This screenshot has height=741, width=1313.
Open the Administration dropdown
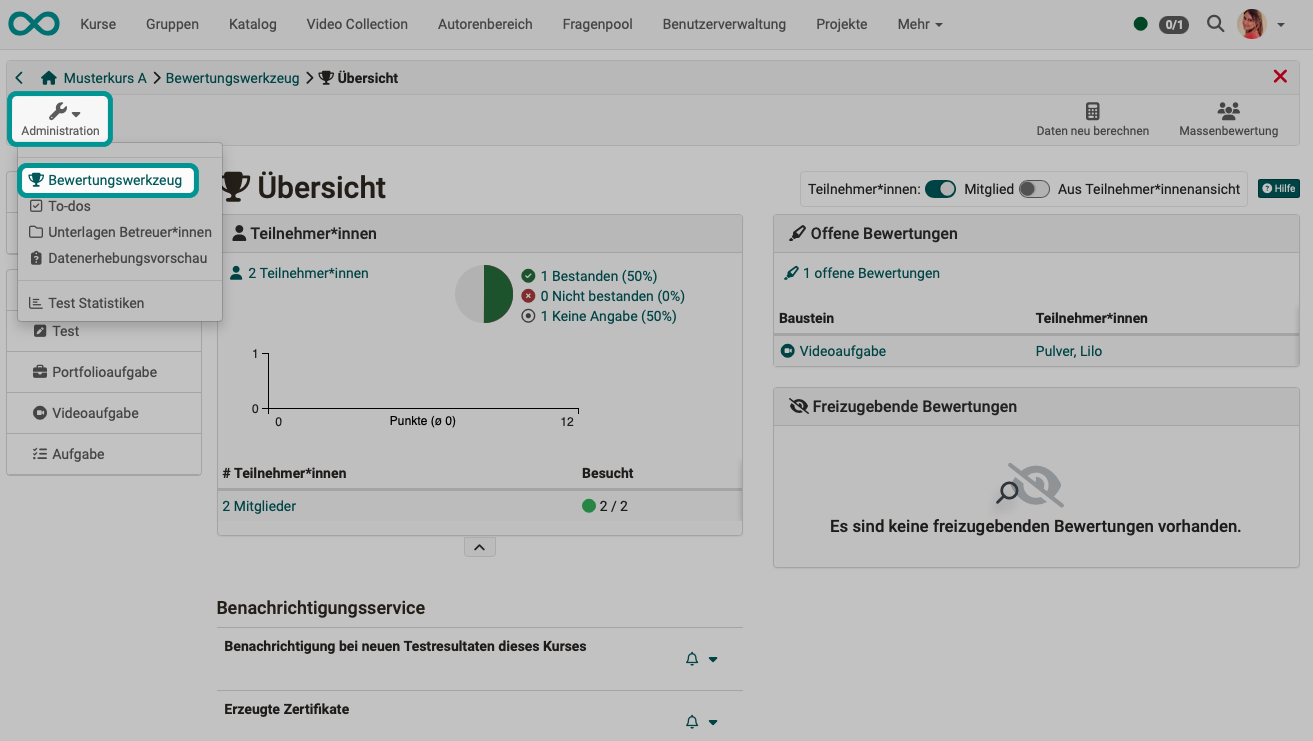(59, 118)
